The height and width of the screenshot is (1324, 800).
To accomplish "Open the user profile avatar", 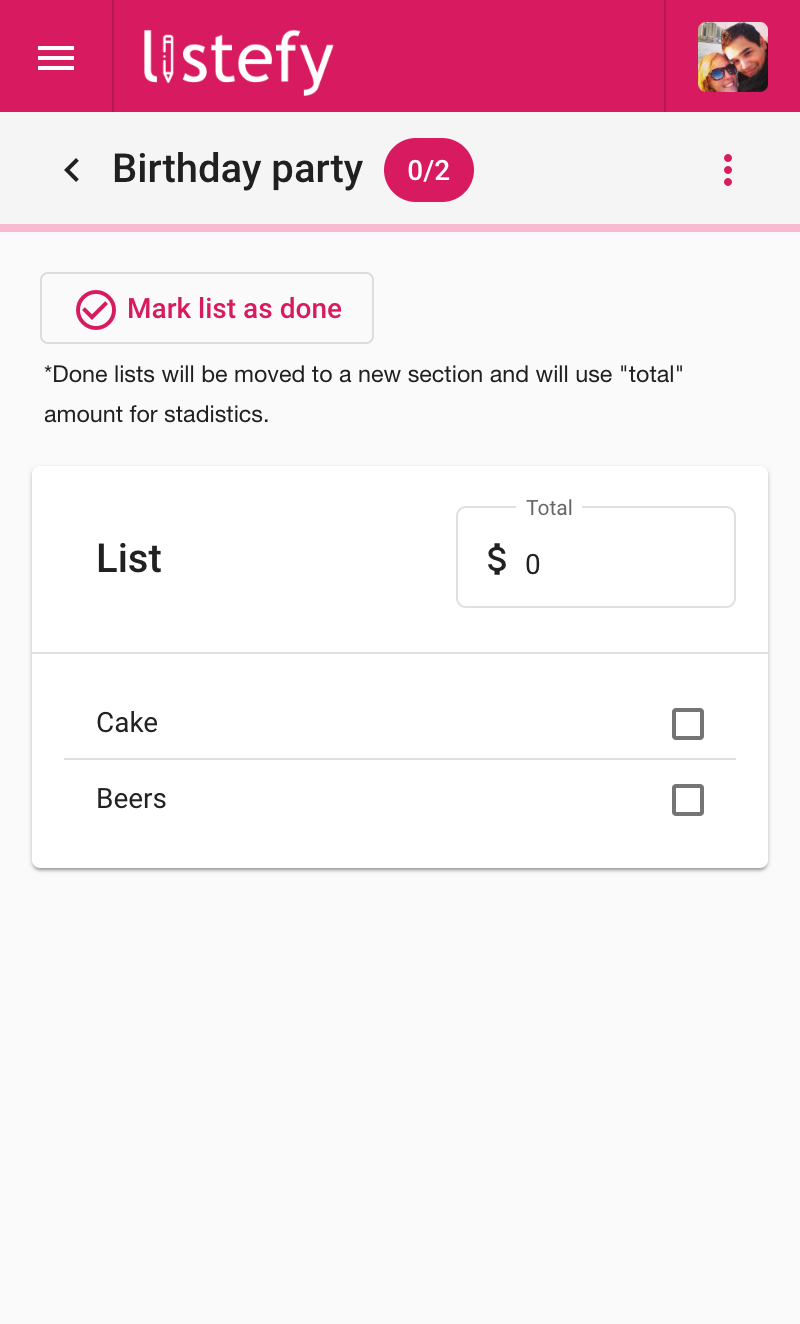I will point(732,57).
